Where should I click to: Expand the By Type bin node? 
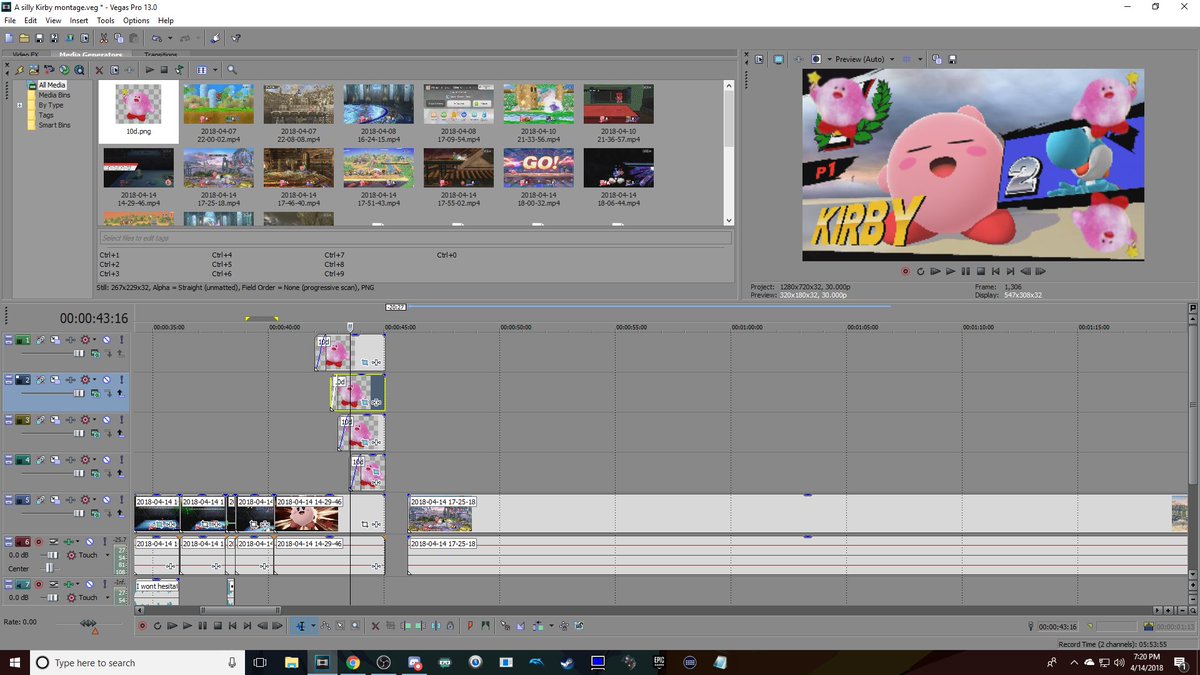point(20,105)
